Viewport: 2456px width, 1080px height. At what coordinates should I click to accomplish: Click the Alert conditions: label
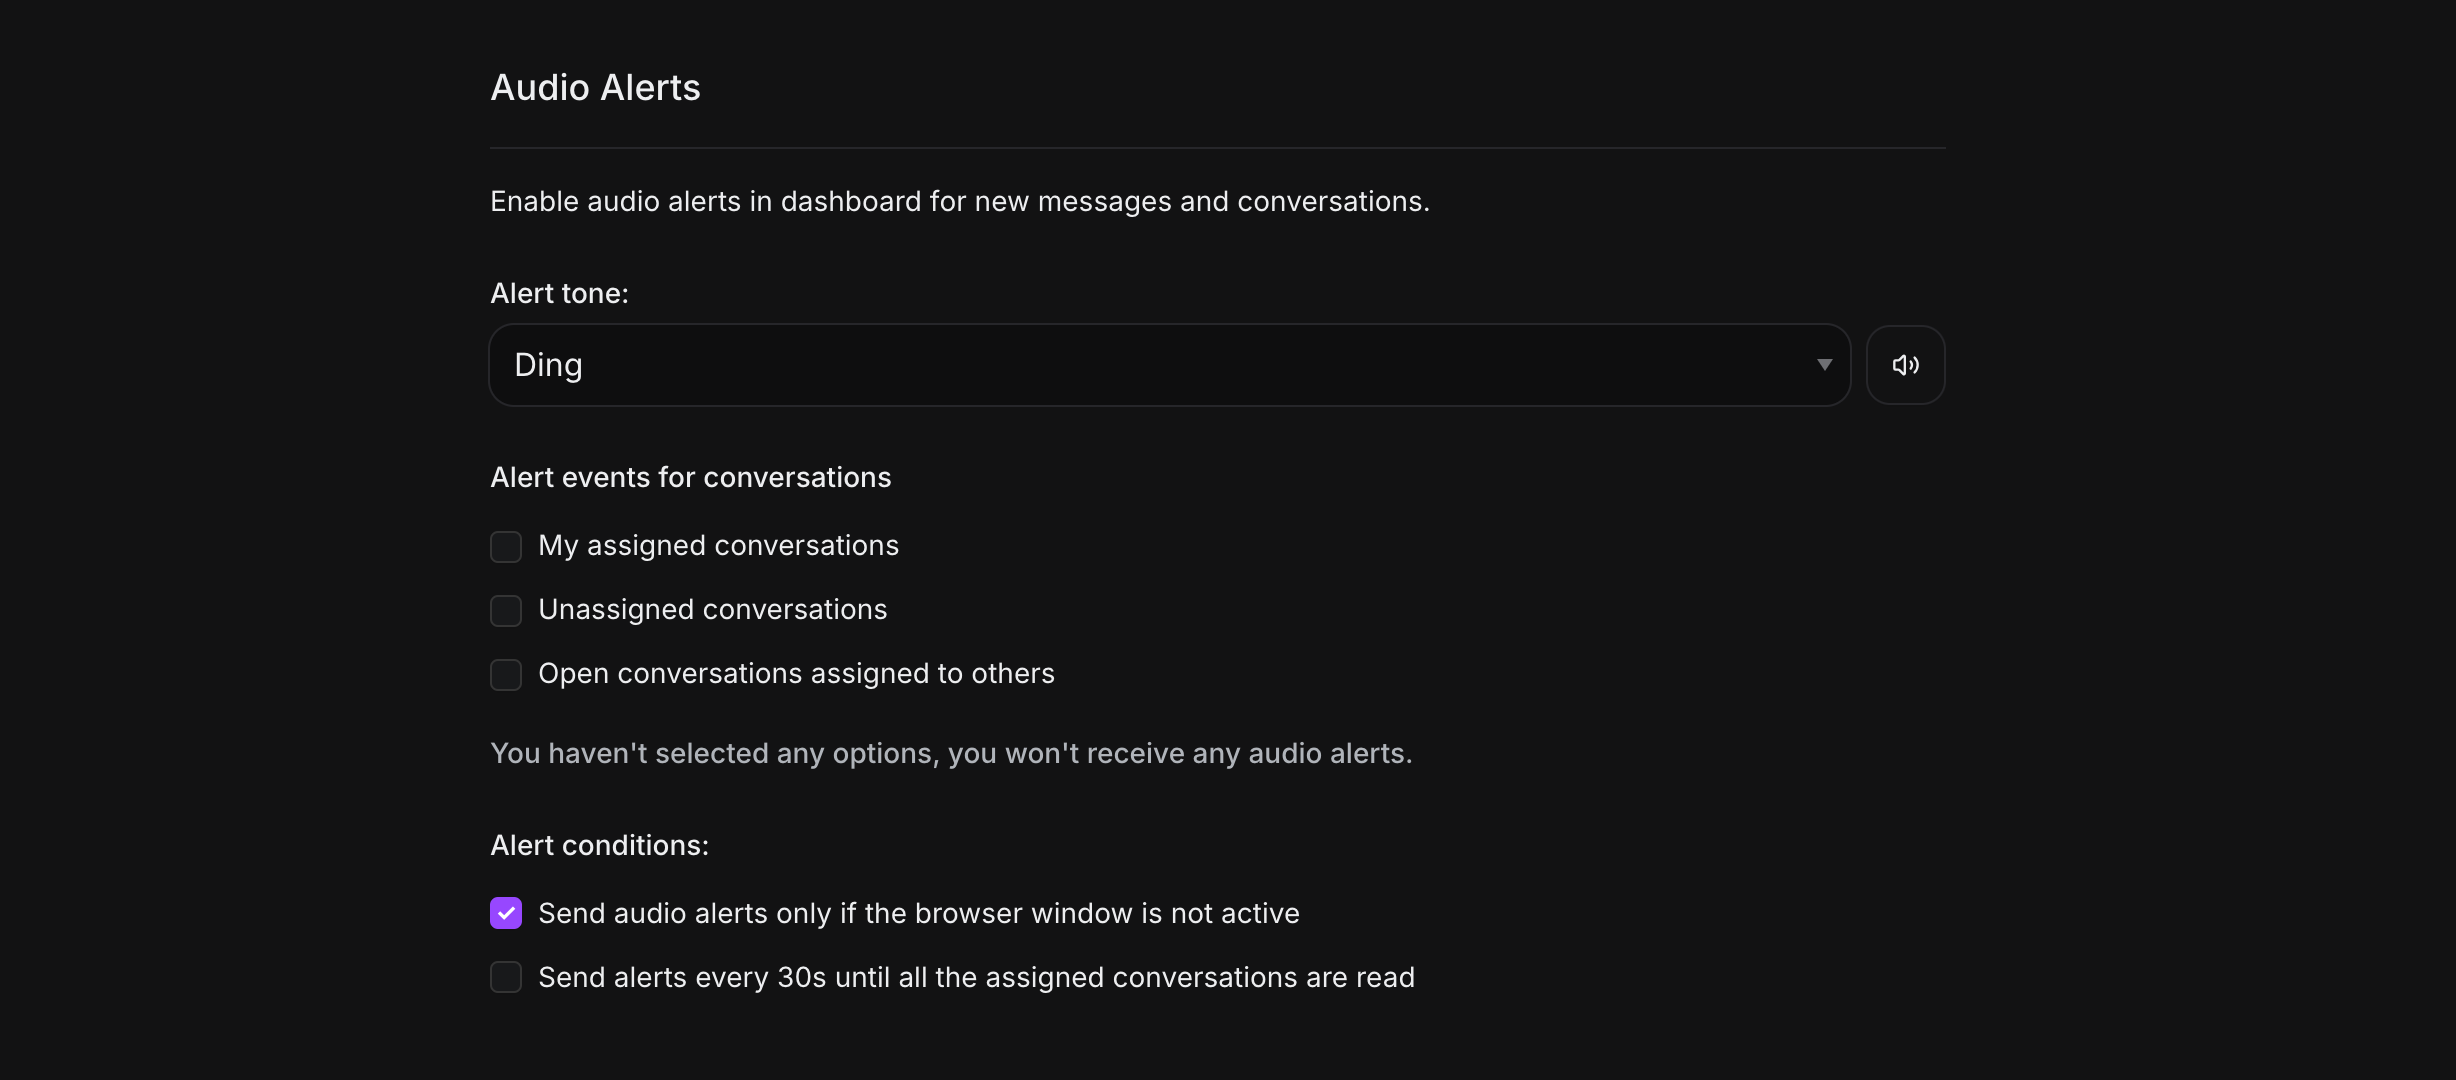click(599, 846)
